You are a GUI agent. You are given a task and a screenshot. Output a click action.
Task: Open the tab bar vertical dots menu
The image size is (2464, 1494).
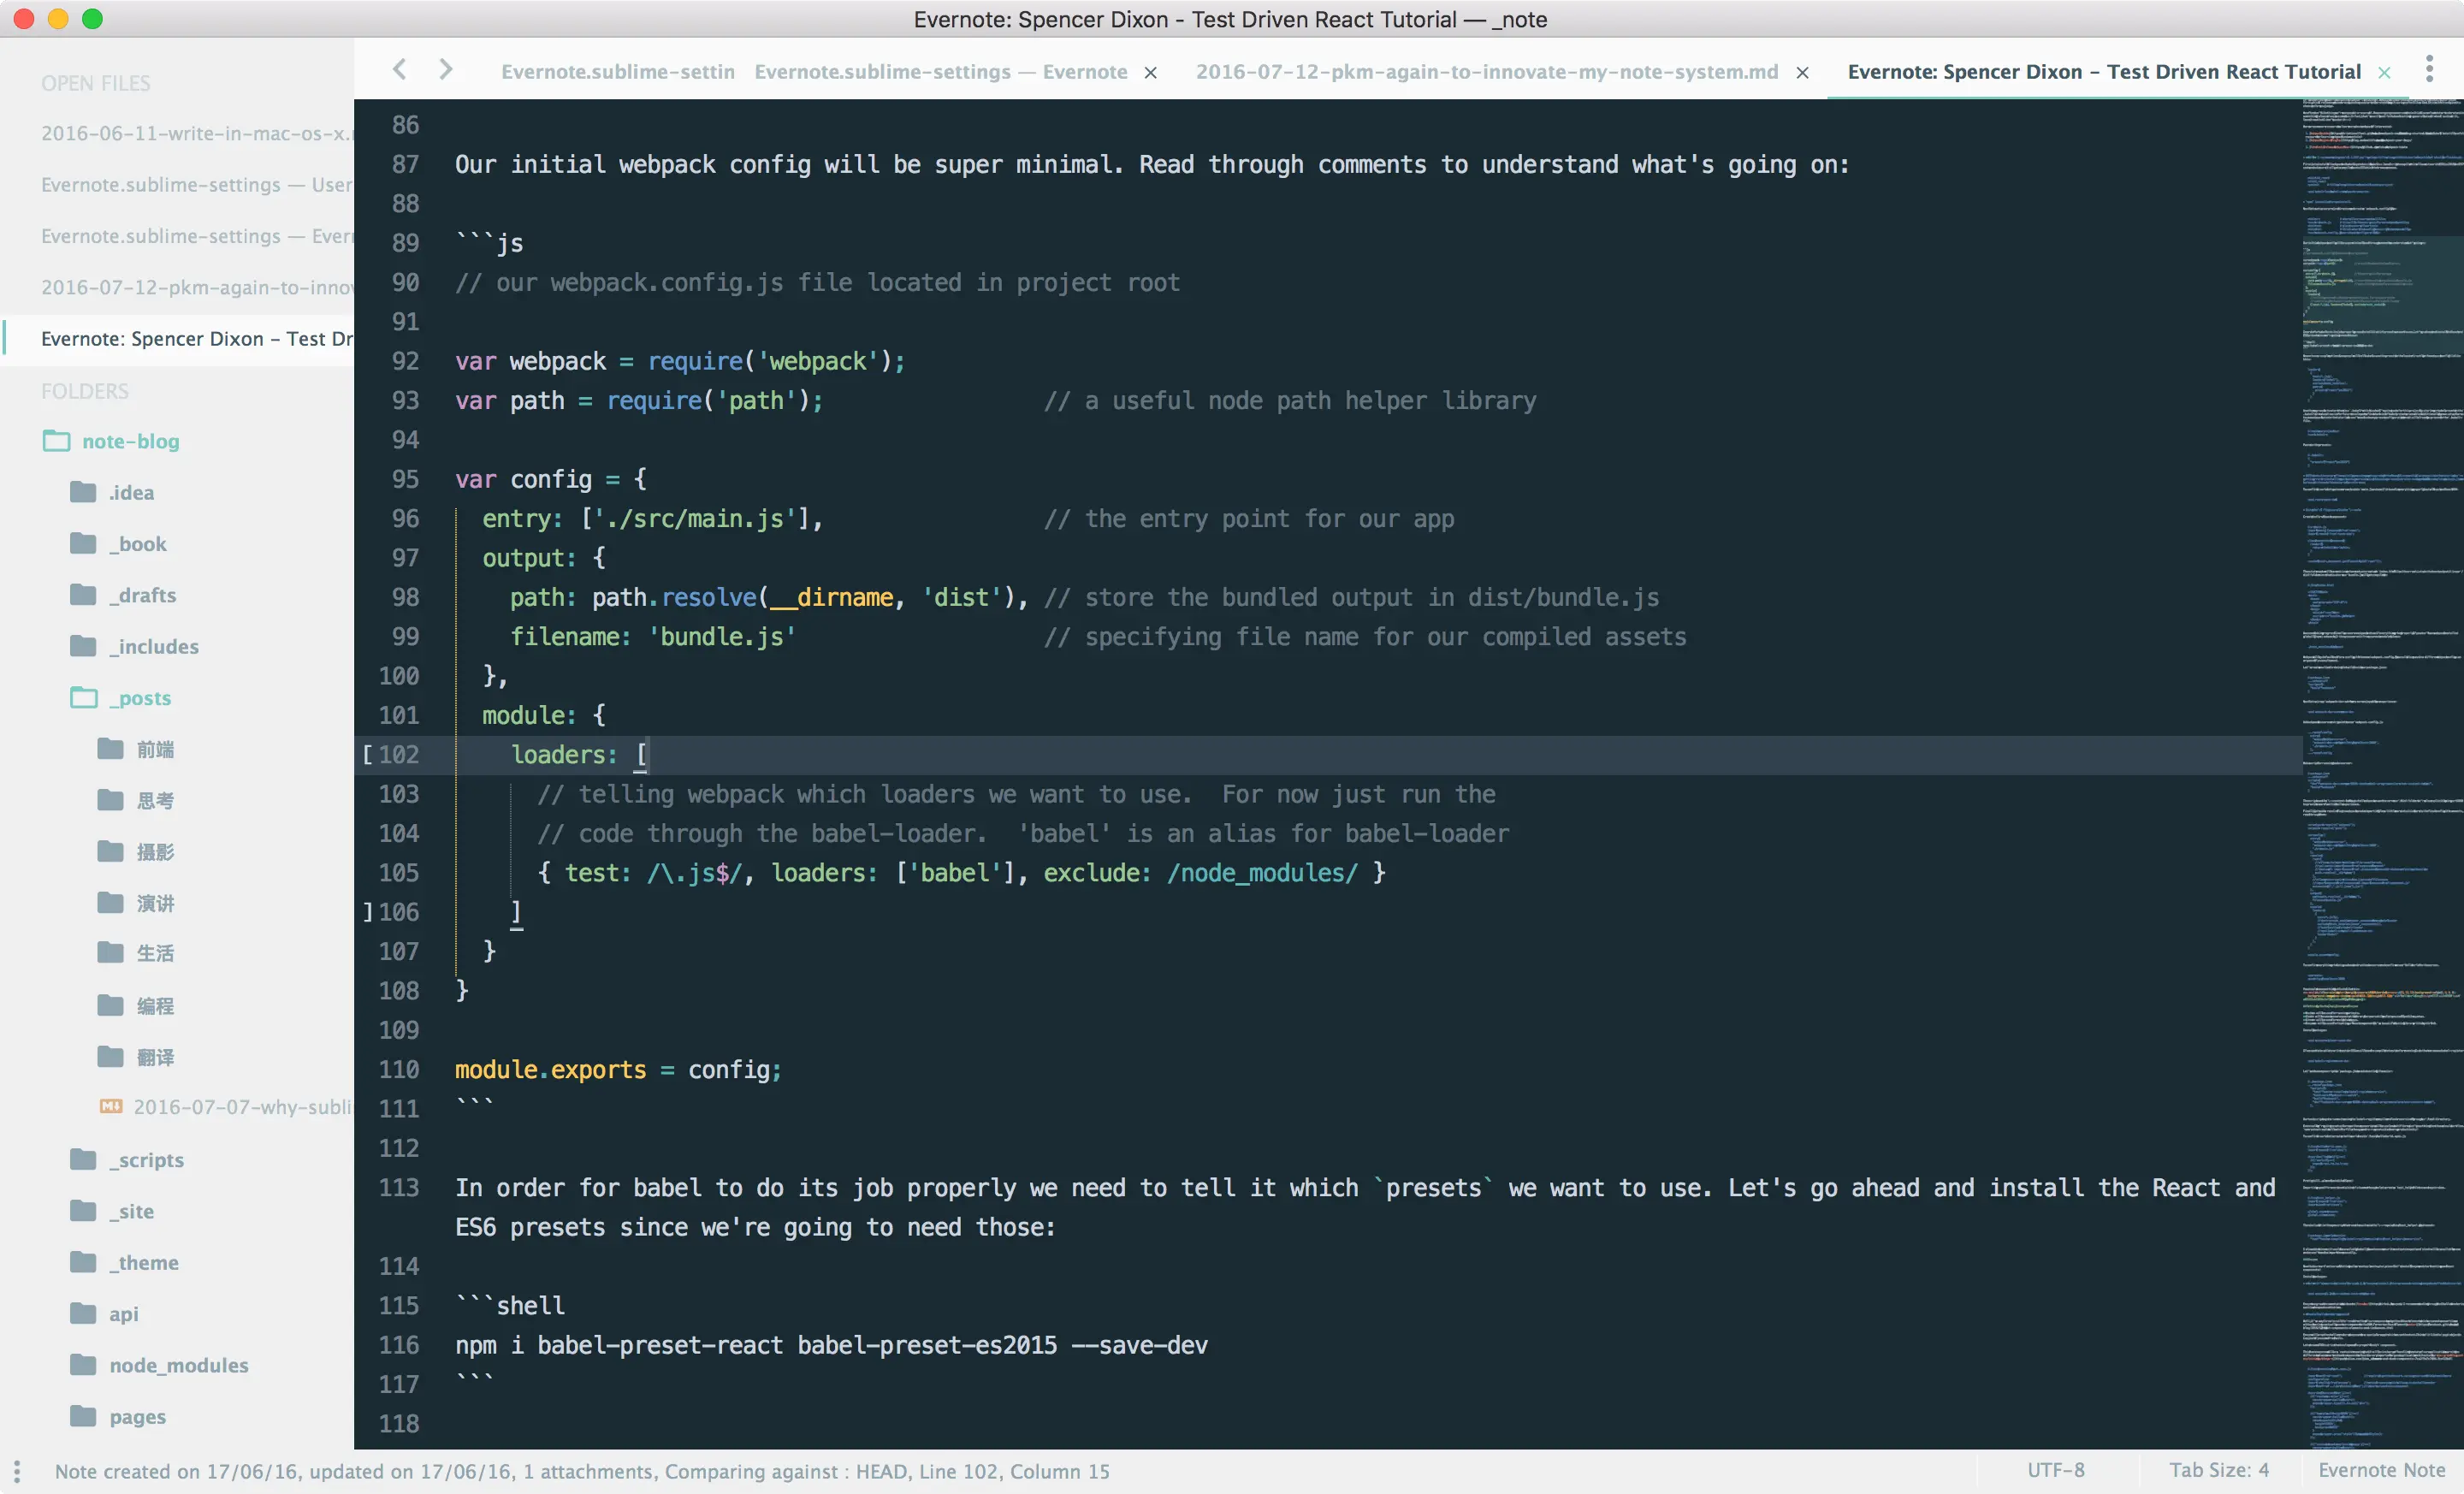click(2429, 69)
